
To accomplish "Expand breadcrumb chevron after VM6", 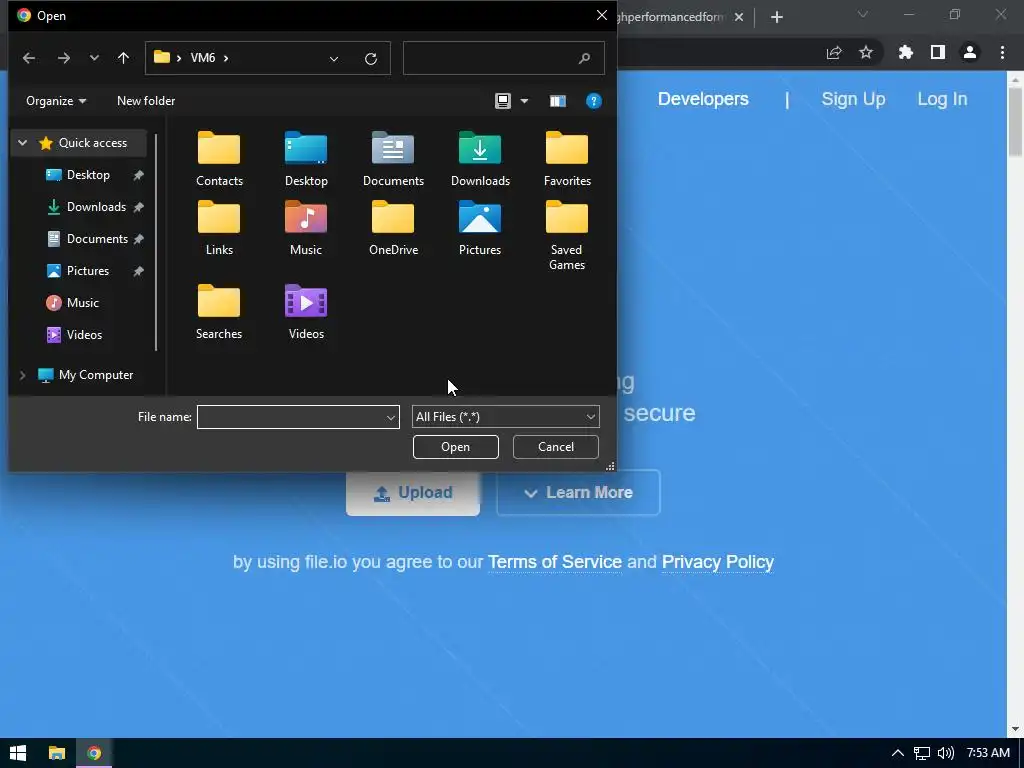I will pyautogui.click(x=226, y=58).
